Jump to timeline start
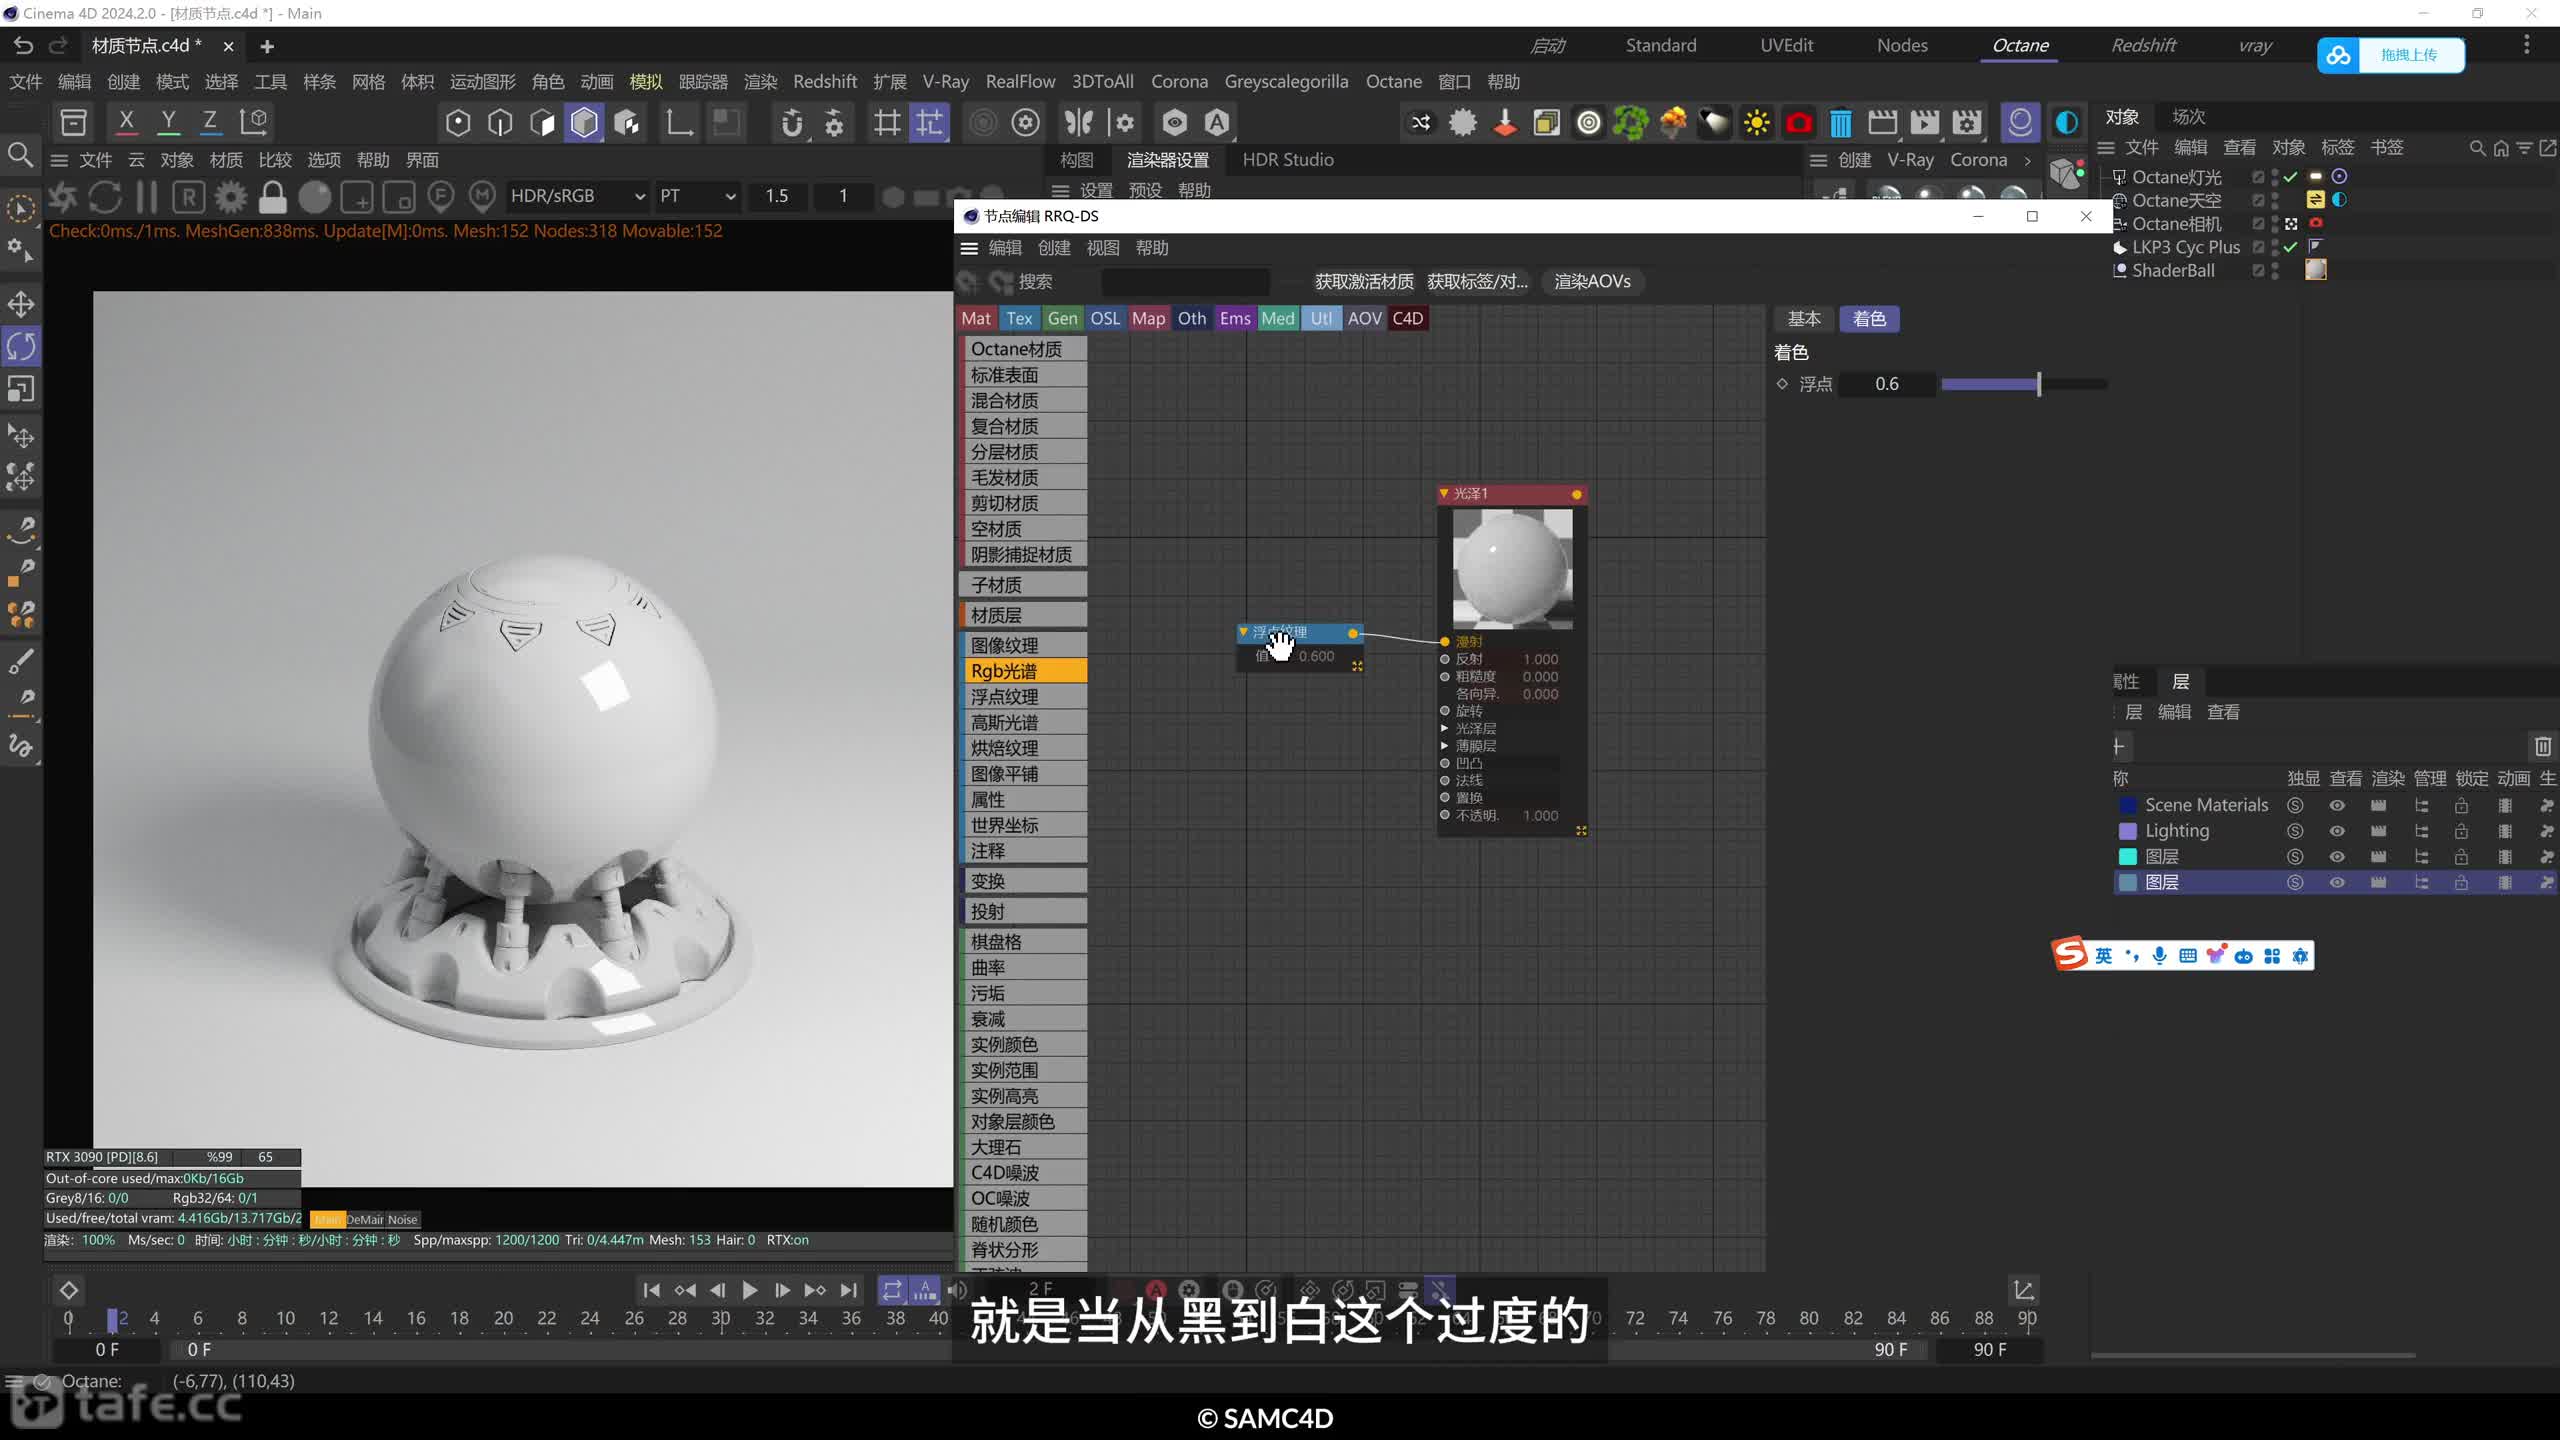Image resolution: width=2560 pixels, height=1440 pixels. (652, 1290)
